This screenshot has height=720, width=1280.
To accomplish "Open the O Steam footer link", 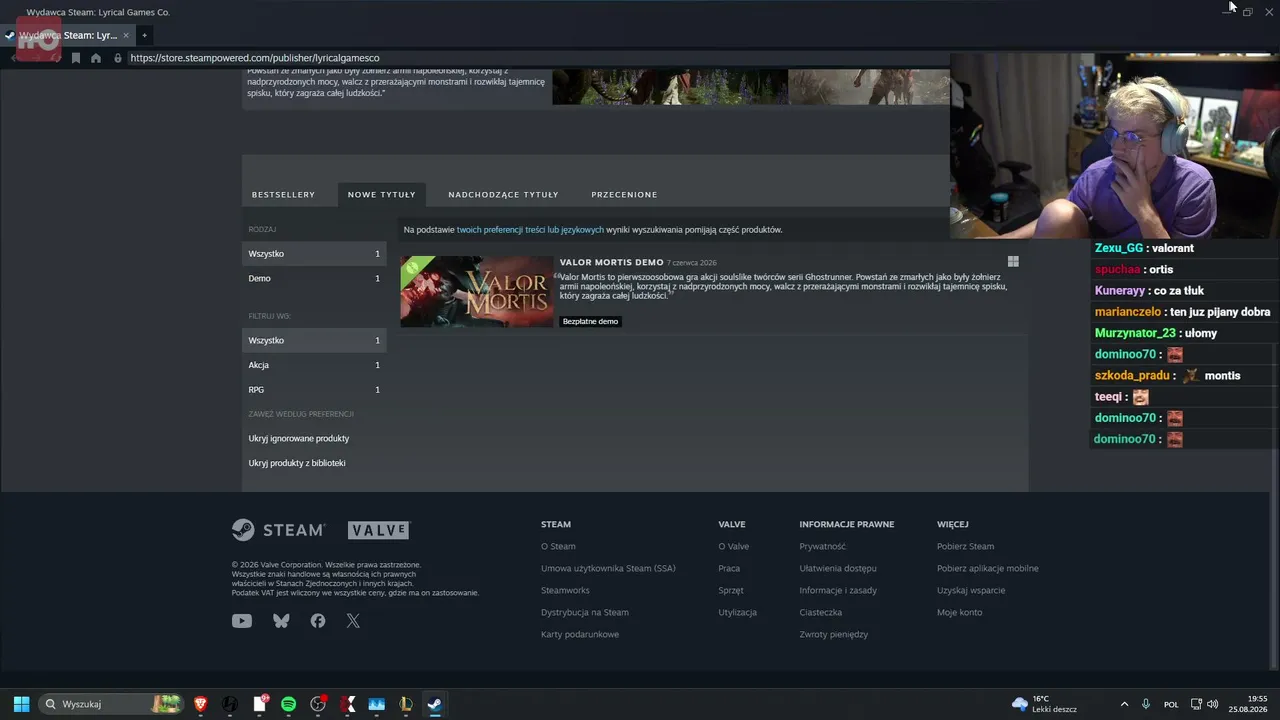I will tap(558, 546).
